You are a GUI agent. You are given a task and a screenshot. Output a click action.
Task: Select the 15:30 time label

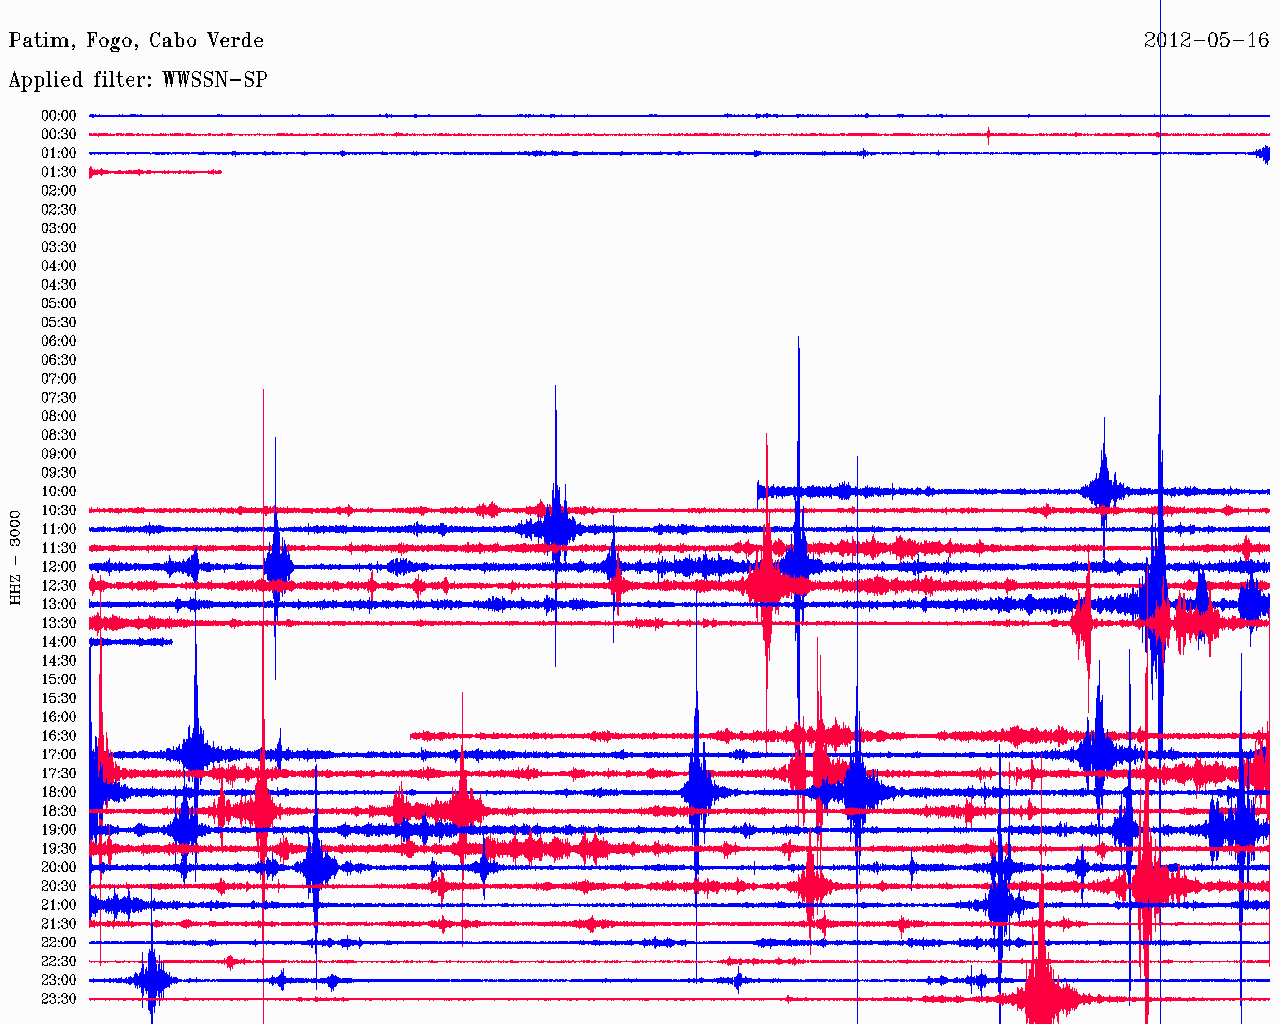(x=59, y=698)
